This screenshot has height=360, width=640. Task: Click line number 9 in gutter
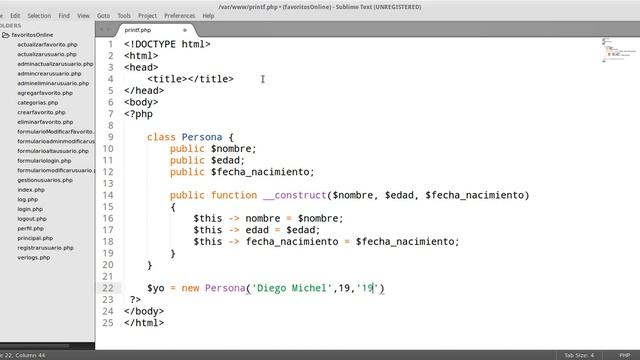[x=111, y=137]
